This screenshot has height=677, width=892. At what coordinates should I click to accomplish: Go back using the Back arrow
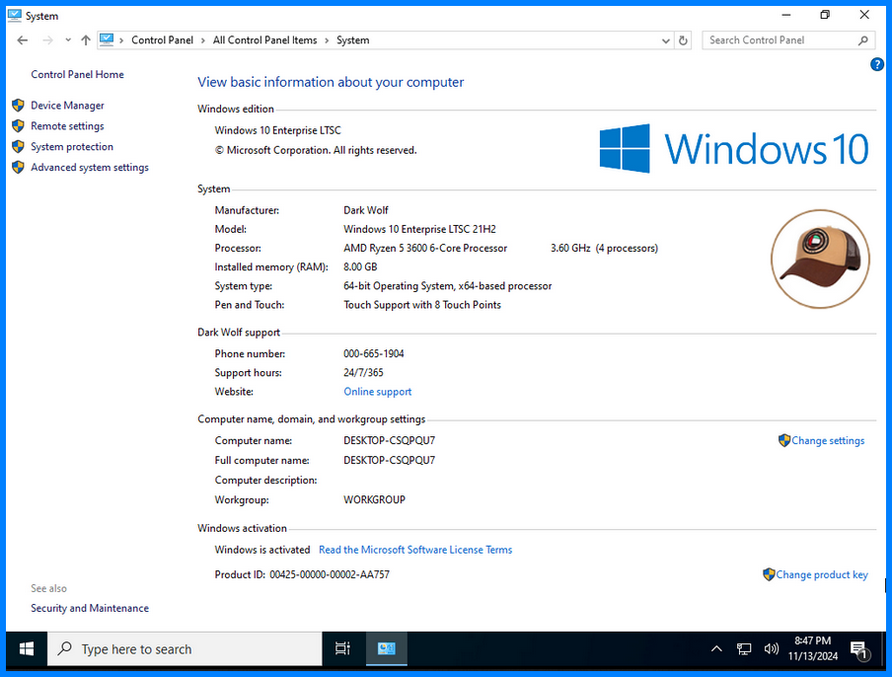coord(22,40)
